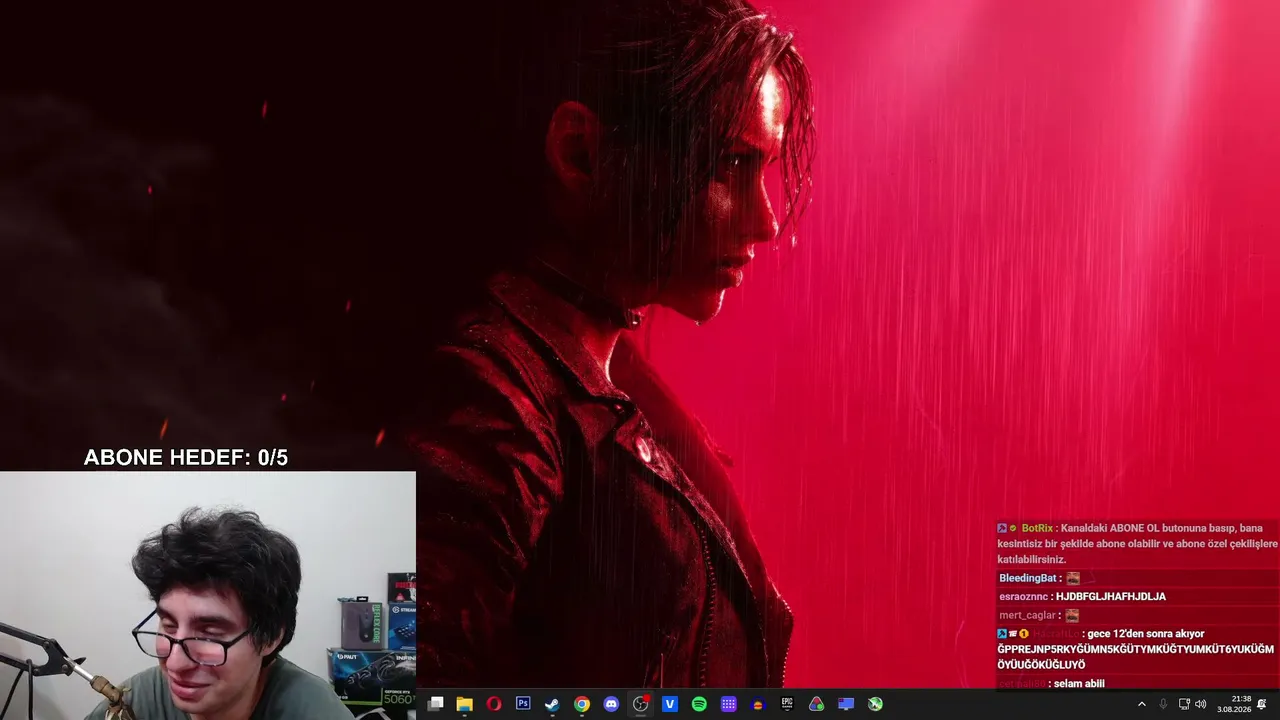Launch Opera browser from the taskbar

pyautogui.click(x=494, y=704)
